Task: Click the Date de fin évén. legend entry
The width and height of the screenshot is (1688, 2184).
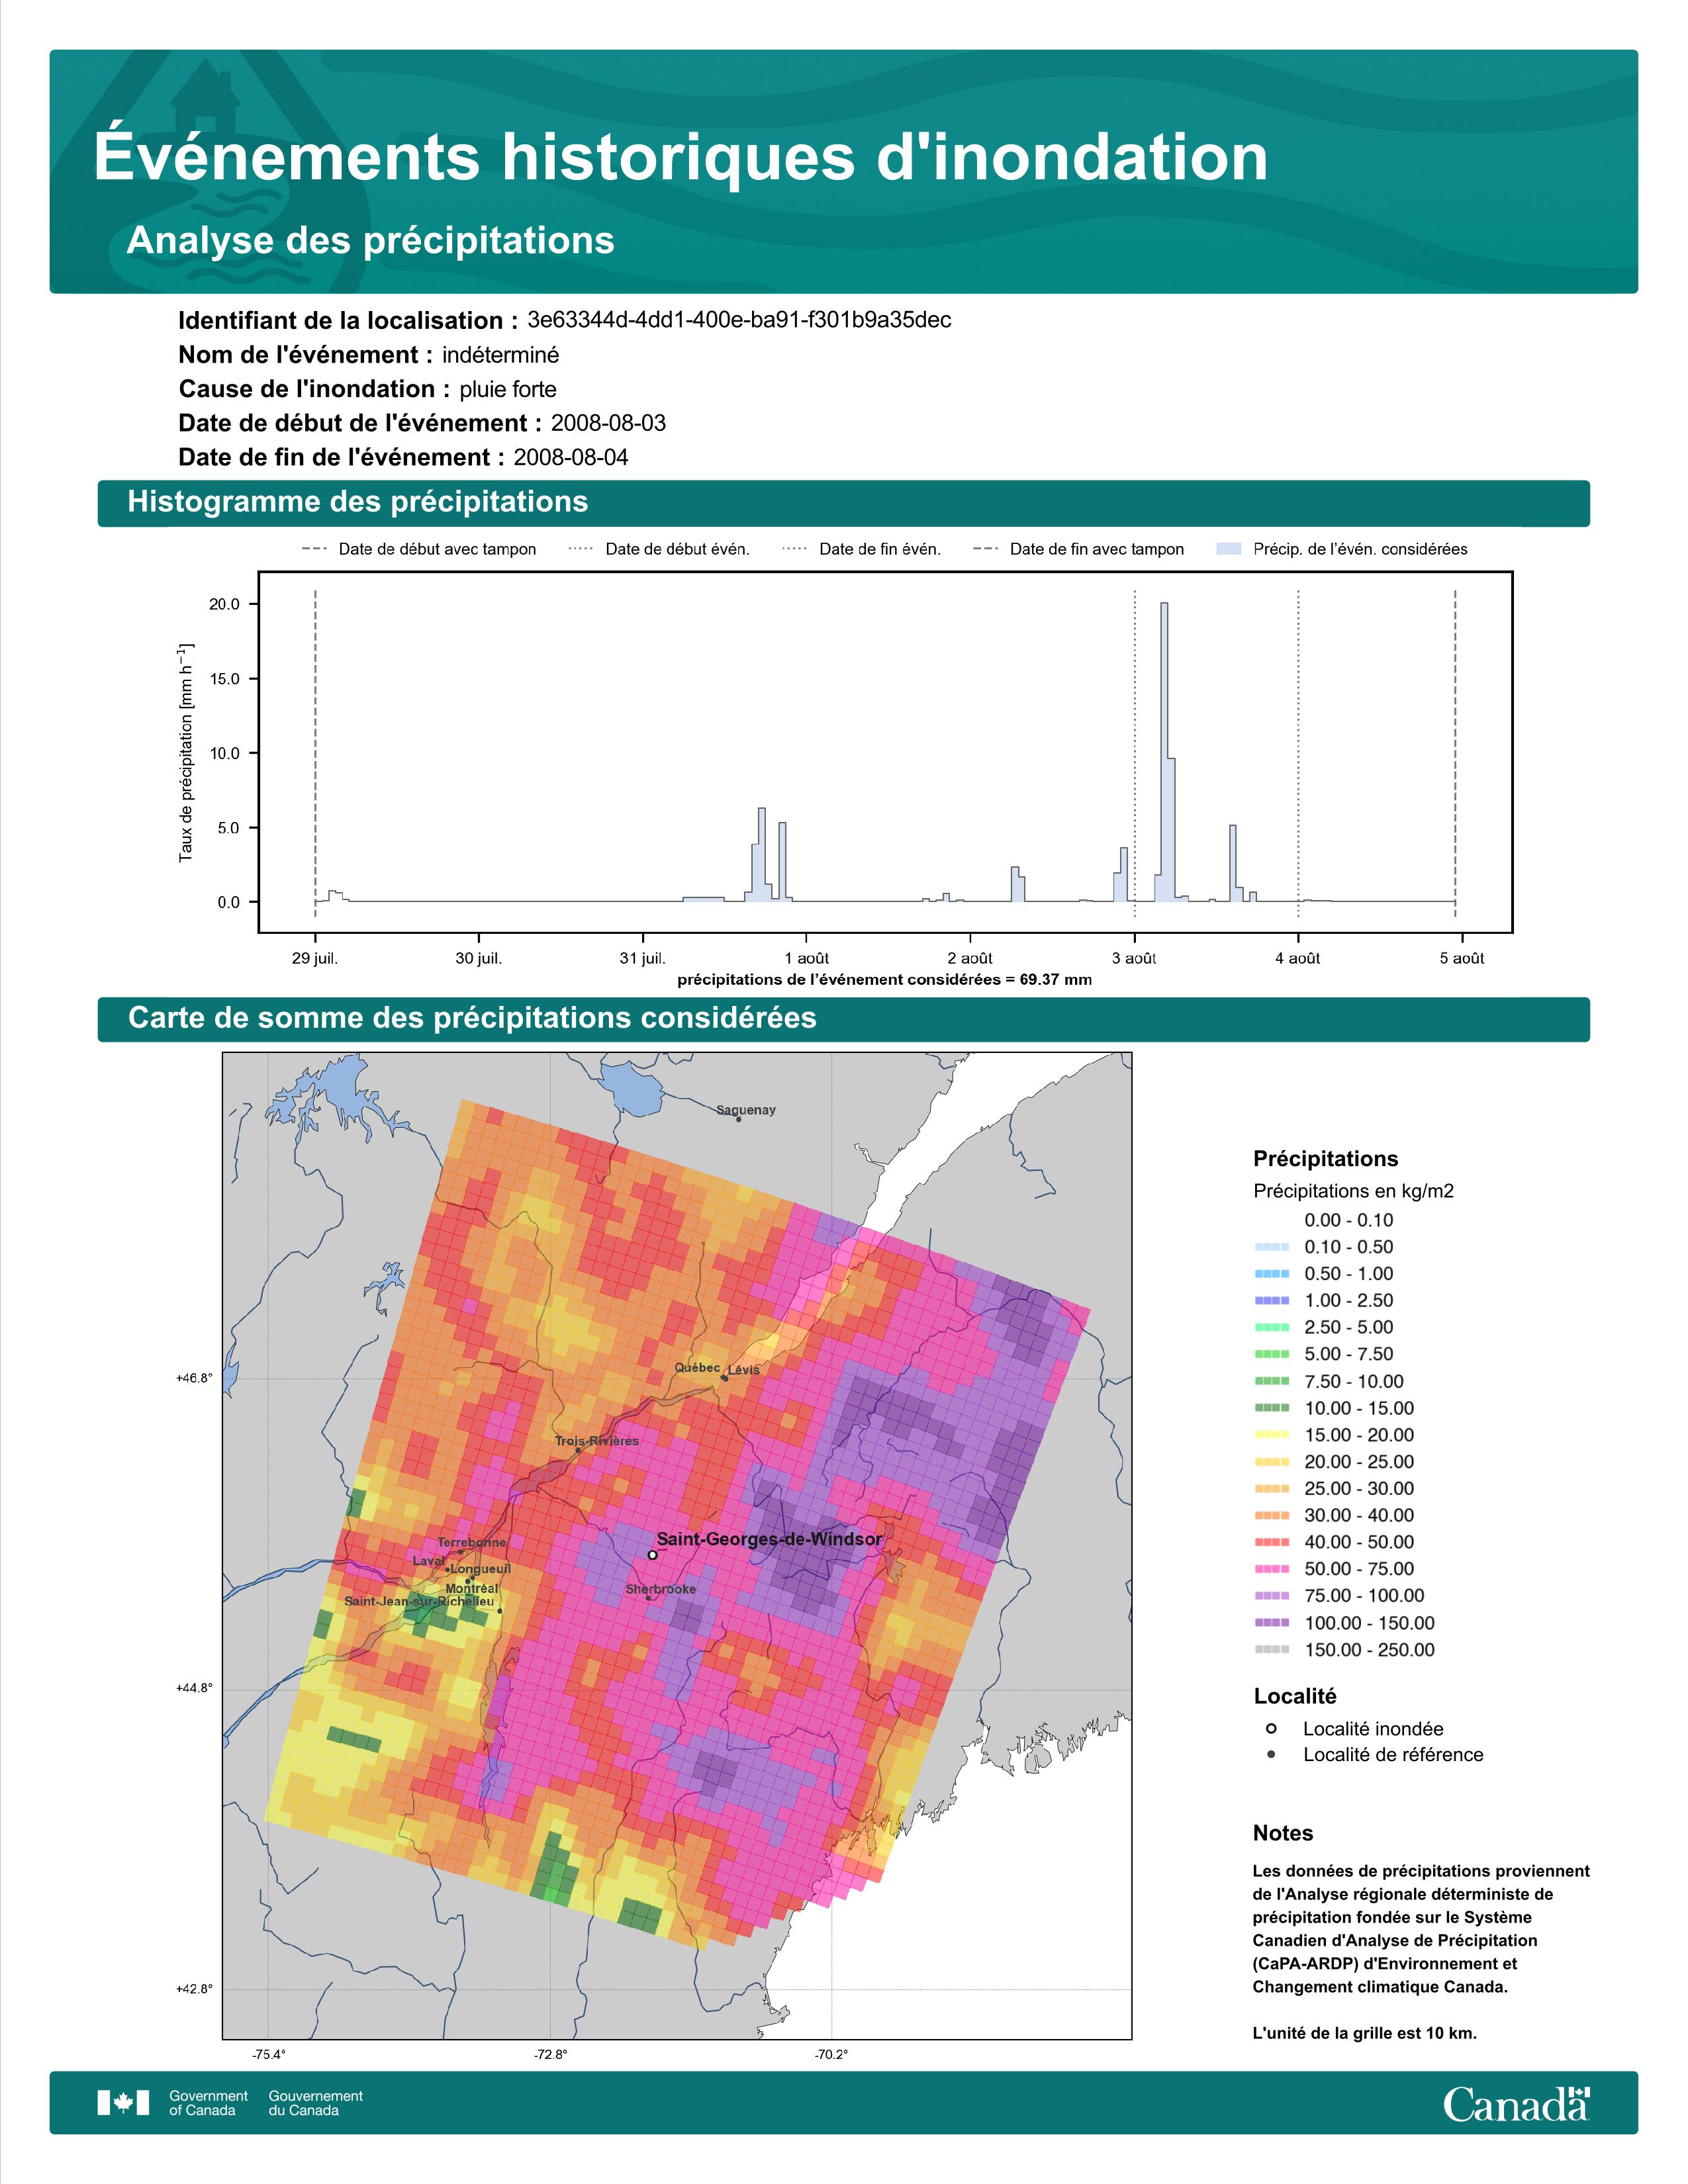Action: (861, 549)
